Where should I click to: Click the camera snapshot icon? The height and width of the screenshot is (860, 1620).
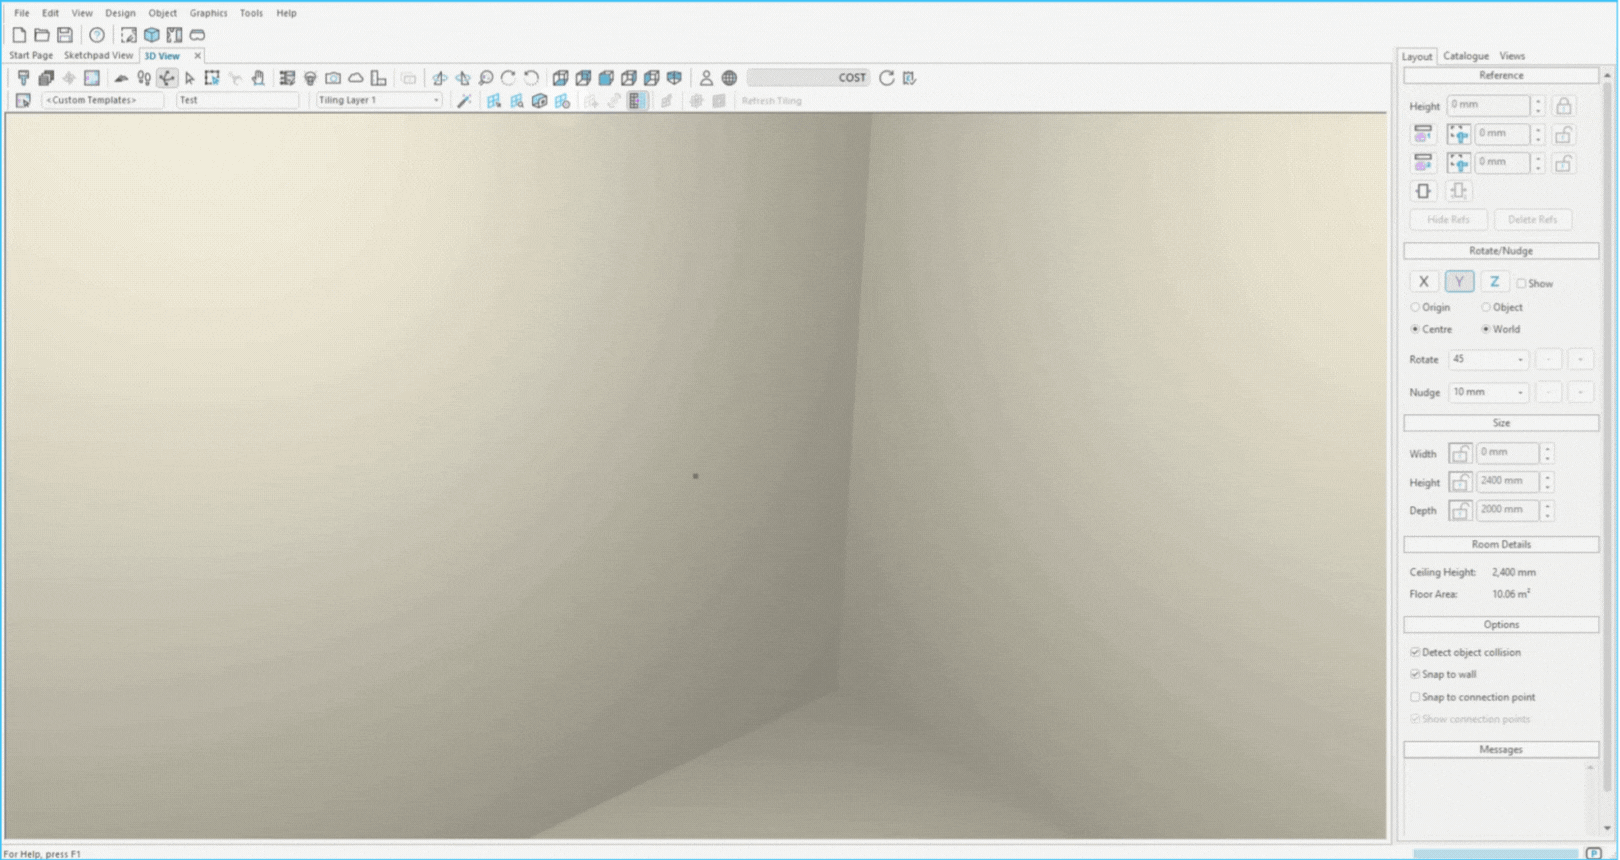333,78
